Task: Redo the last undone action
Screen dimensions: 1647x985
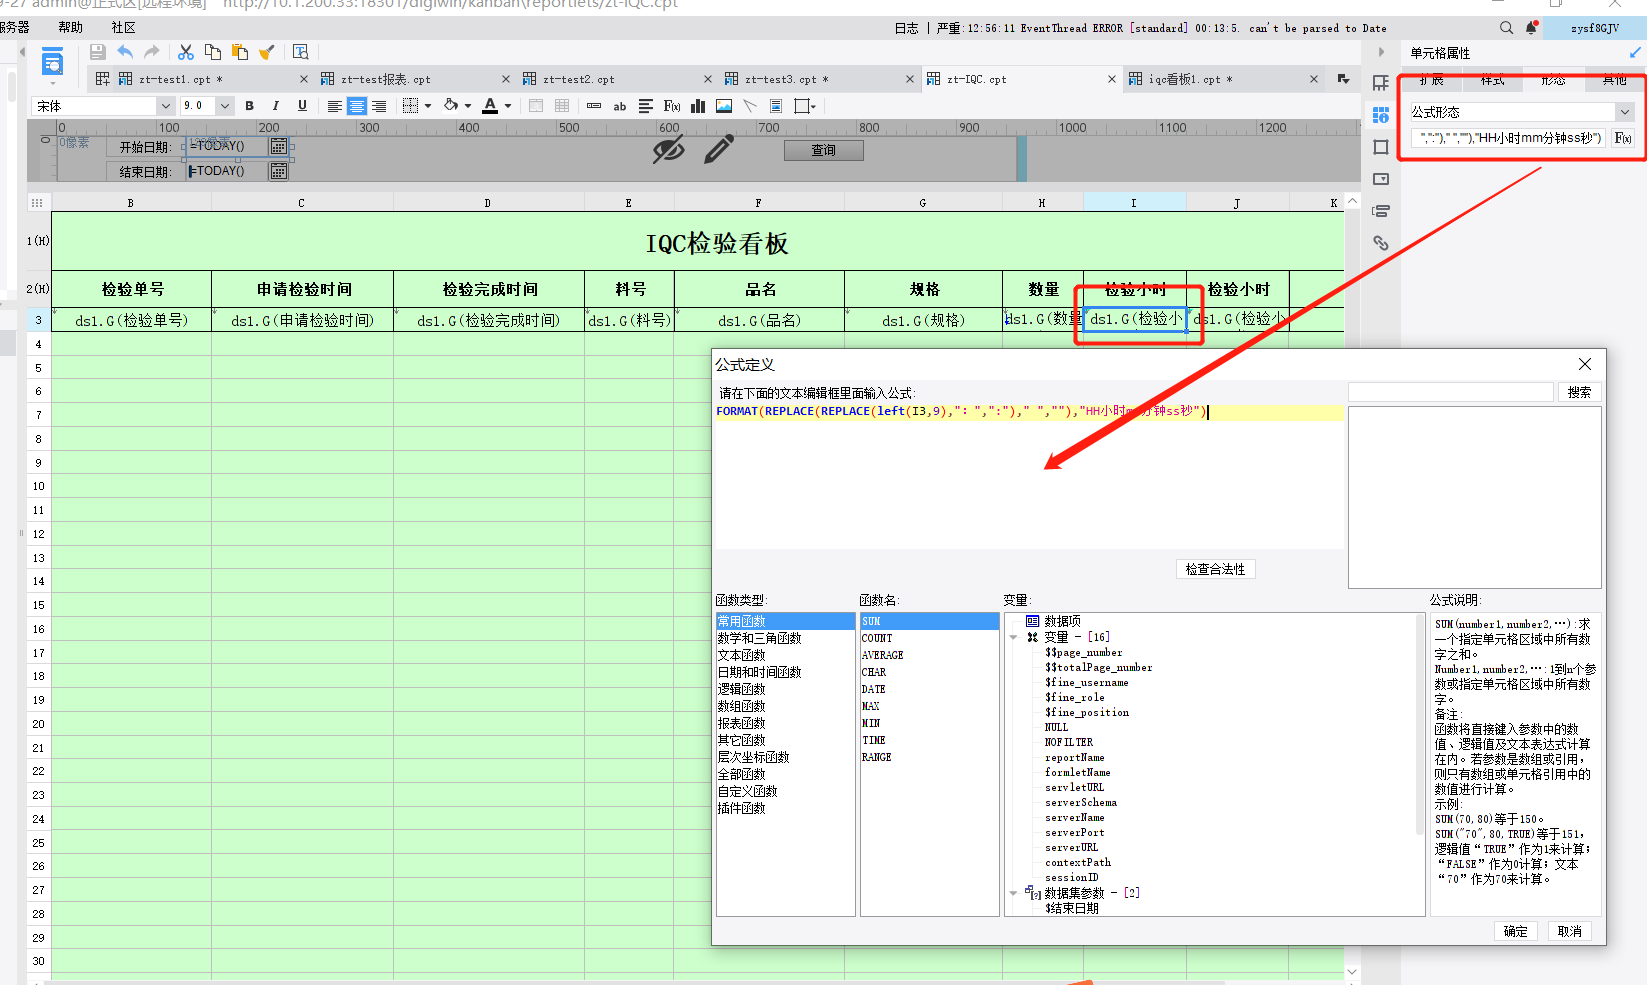Action: tap(152, 52)
